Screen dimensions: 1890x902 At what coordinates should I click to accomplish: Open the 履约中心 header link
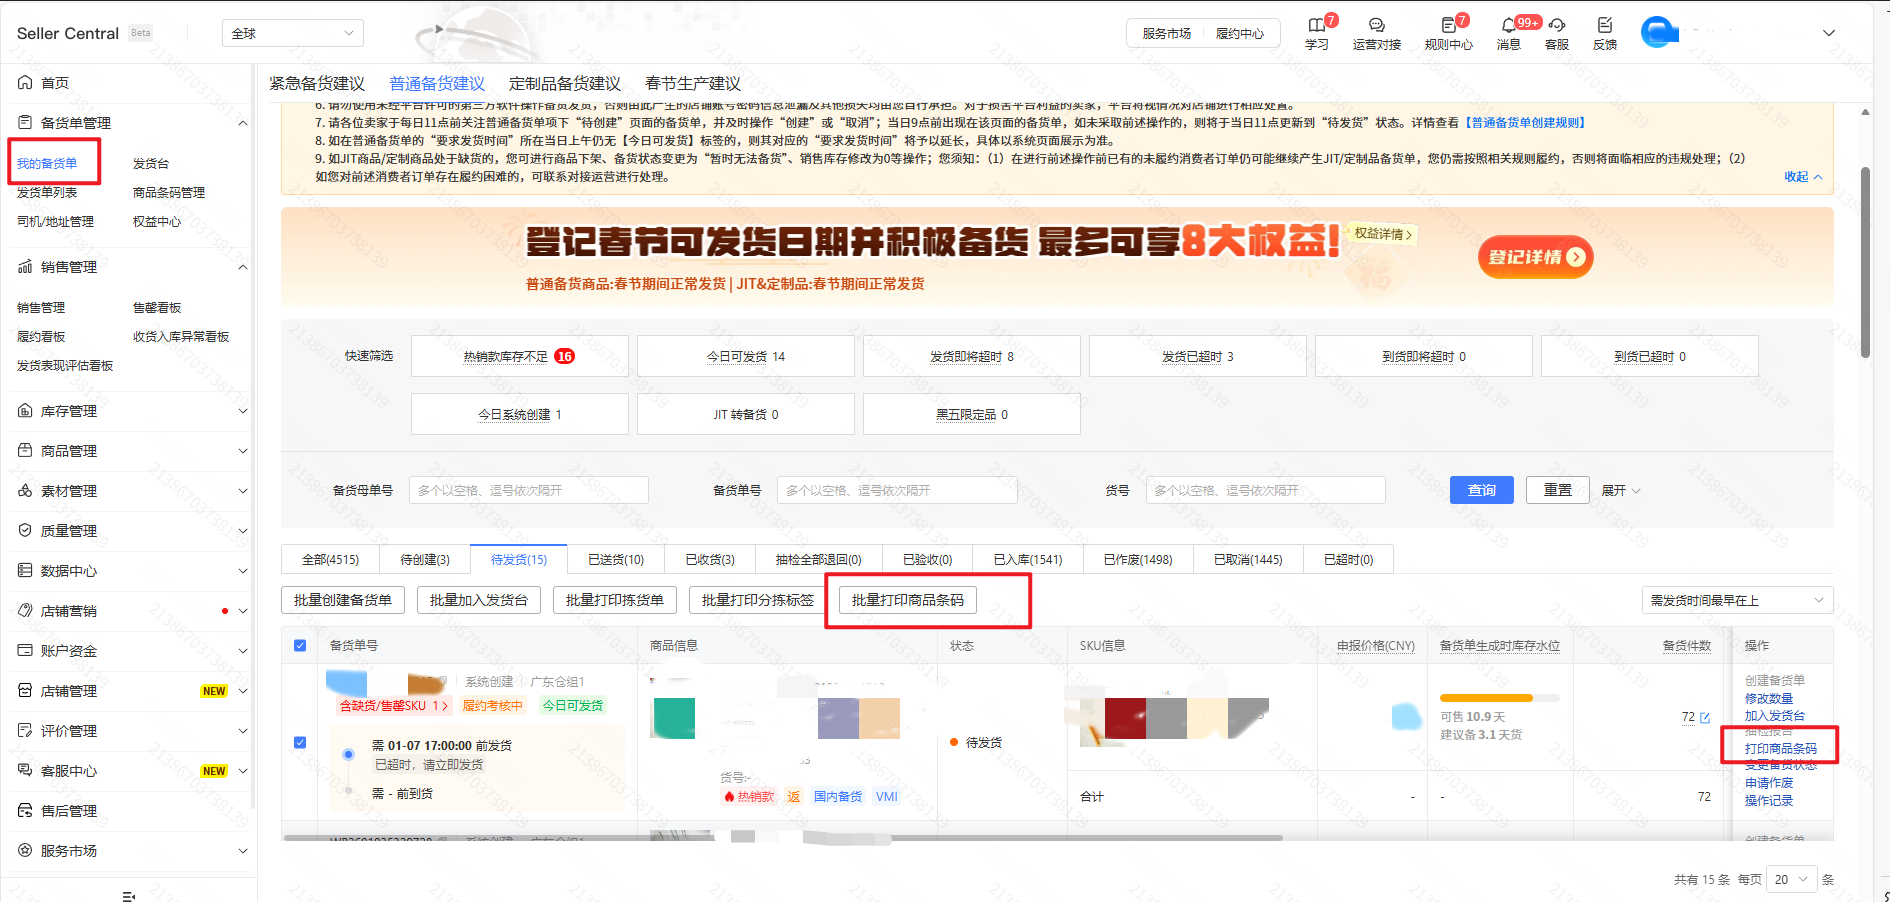click(1239, 33)
